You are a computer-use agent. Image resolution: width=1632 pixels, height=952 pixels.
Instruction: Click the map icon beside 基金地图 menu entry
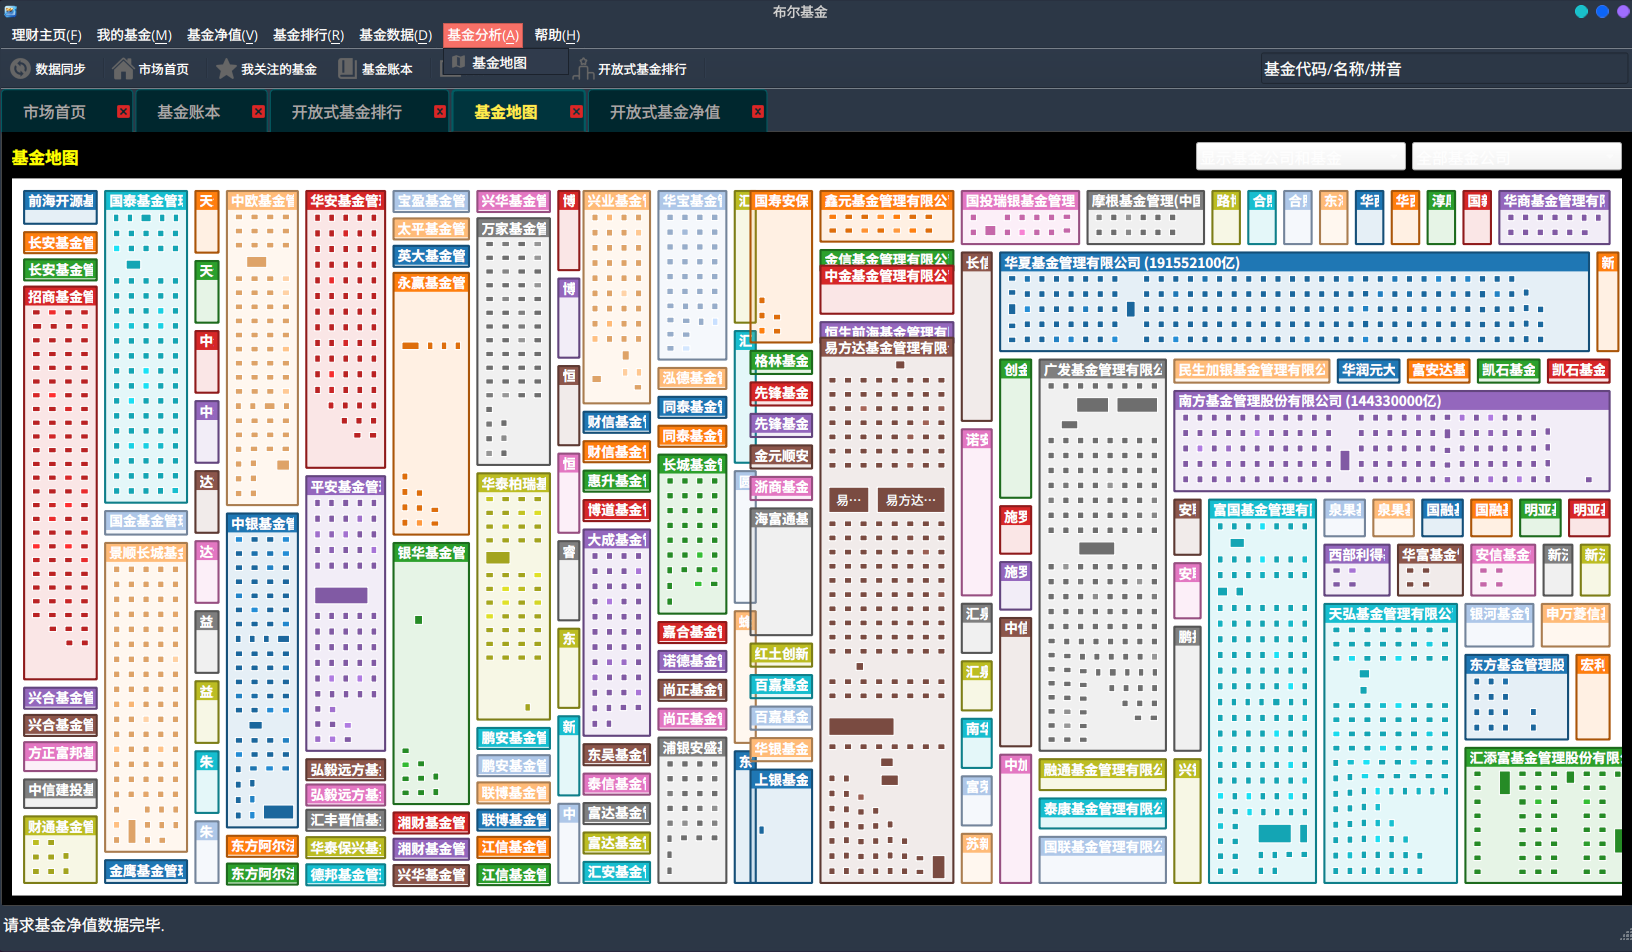[x=458, y=63]
